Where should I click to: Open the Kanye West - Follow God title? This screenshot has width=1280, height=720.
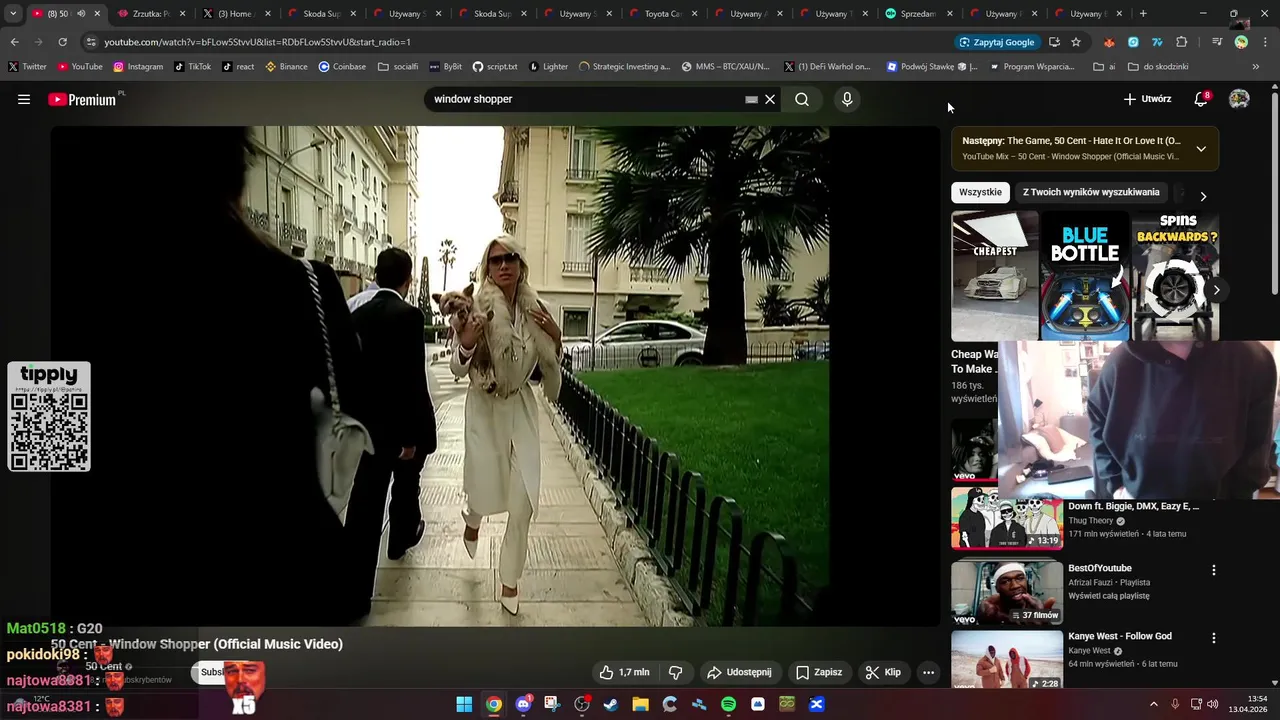pos(1120,636)
